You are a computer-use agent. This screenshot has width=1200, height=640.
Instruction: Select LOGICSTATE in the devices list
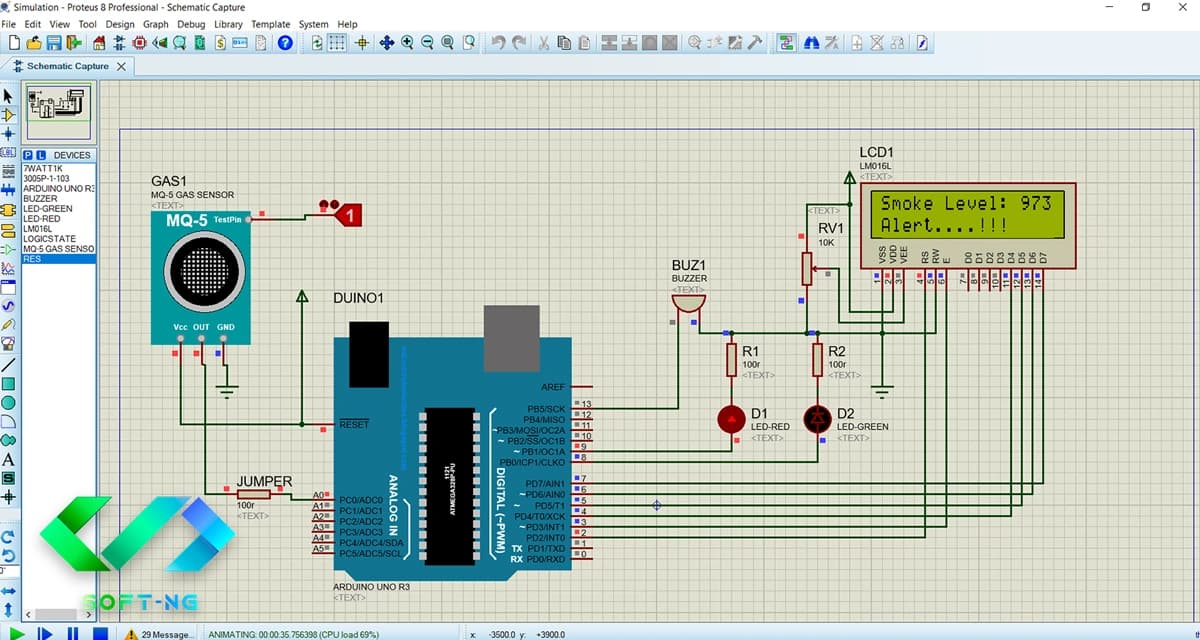point(58,238)
